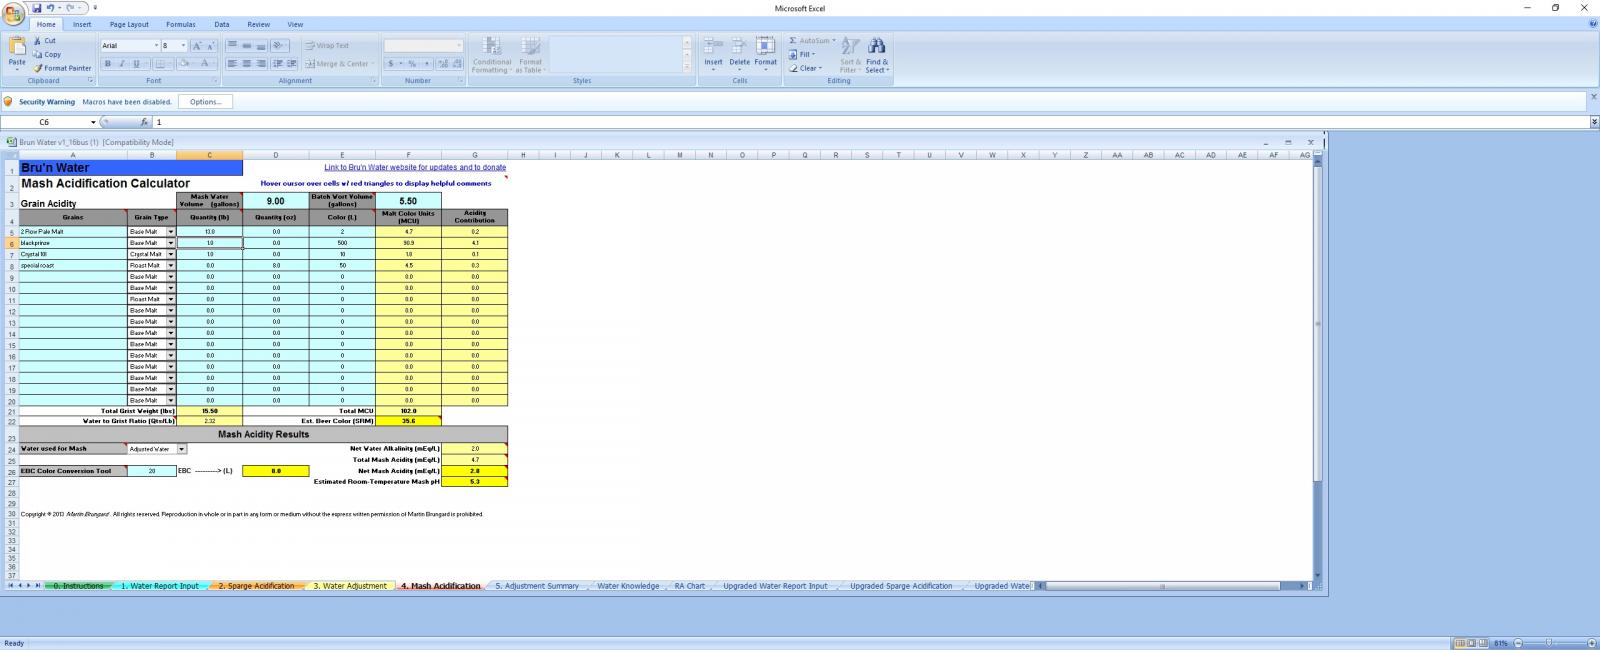Click Merge & Center
The width and height of the screenshot is (1600, 650).
click(337, 64)
